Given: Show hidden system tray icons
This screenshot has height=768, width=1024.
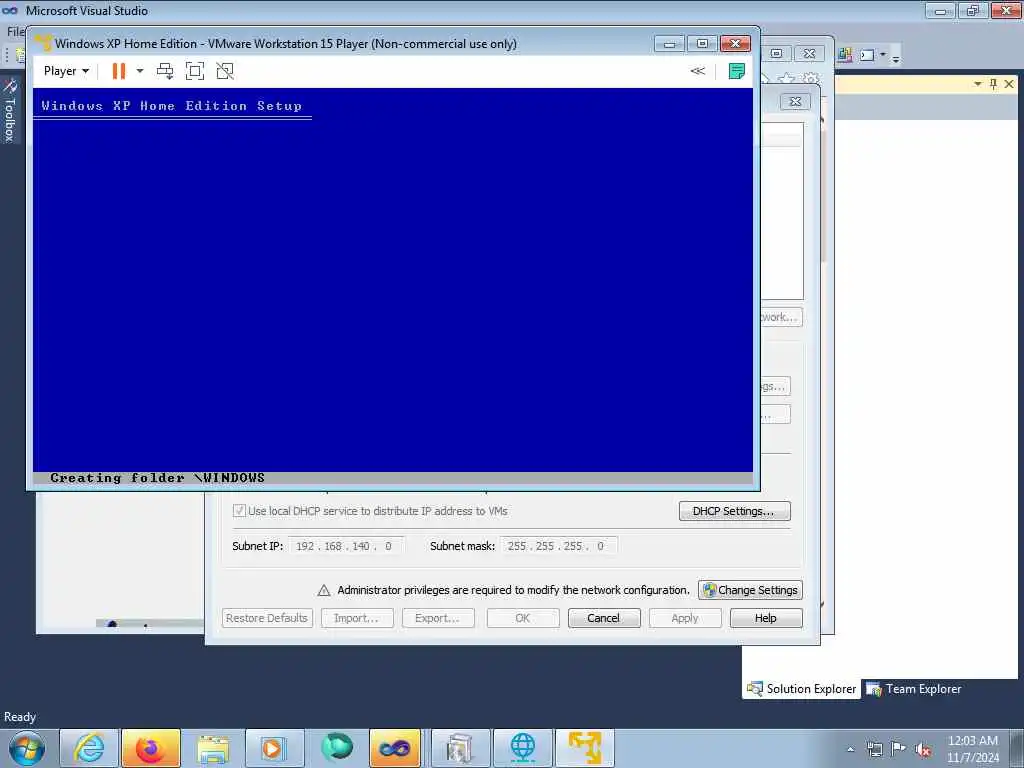Looking at the screenshot, I should click(850, 749).
